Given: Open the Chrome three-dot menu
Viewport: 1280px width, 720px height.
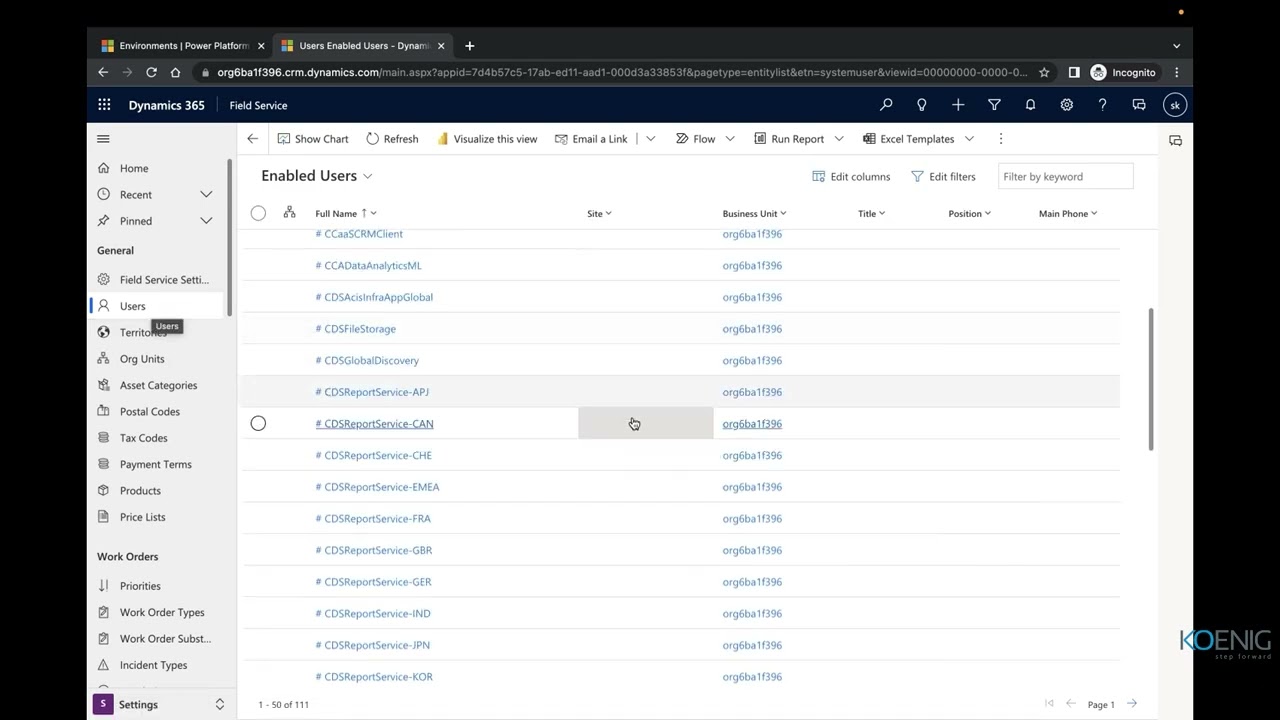Looking at the screenshot, I should 1177,72.
